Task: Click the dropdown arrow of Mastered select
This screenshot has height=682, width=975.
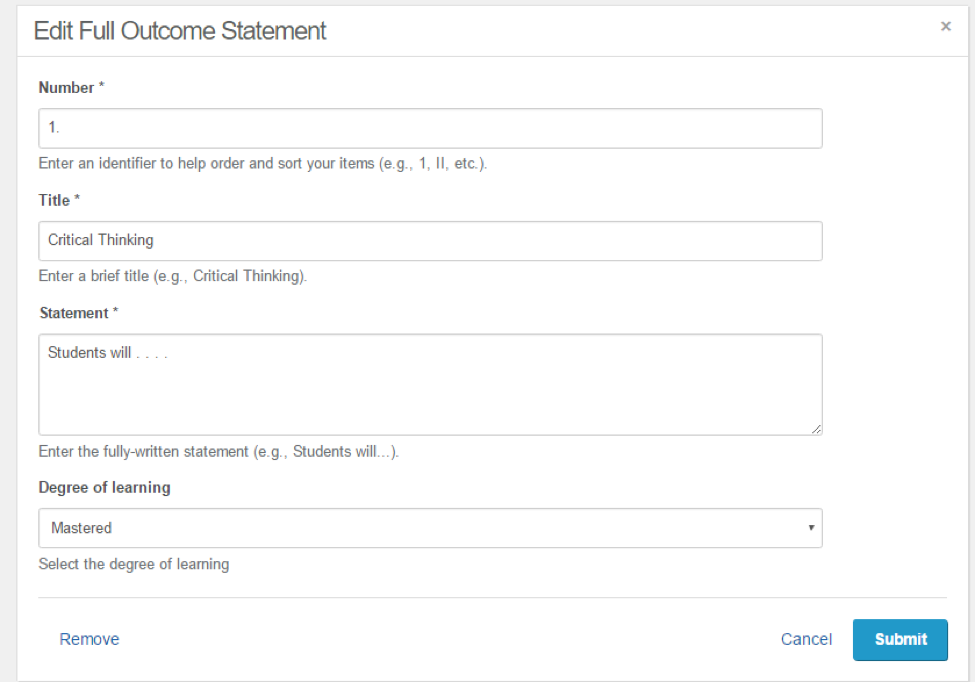Action: pos(811,528)
